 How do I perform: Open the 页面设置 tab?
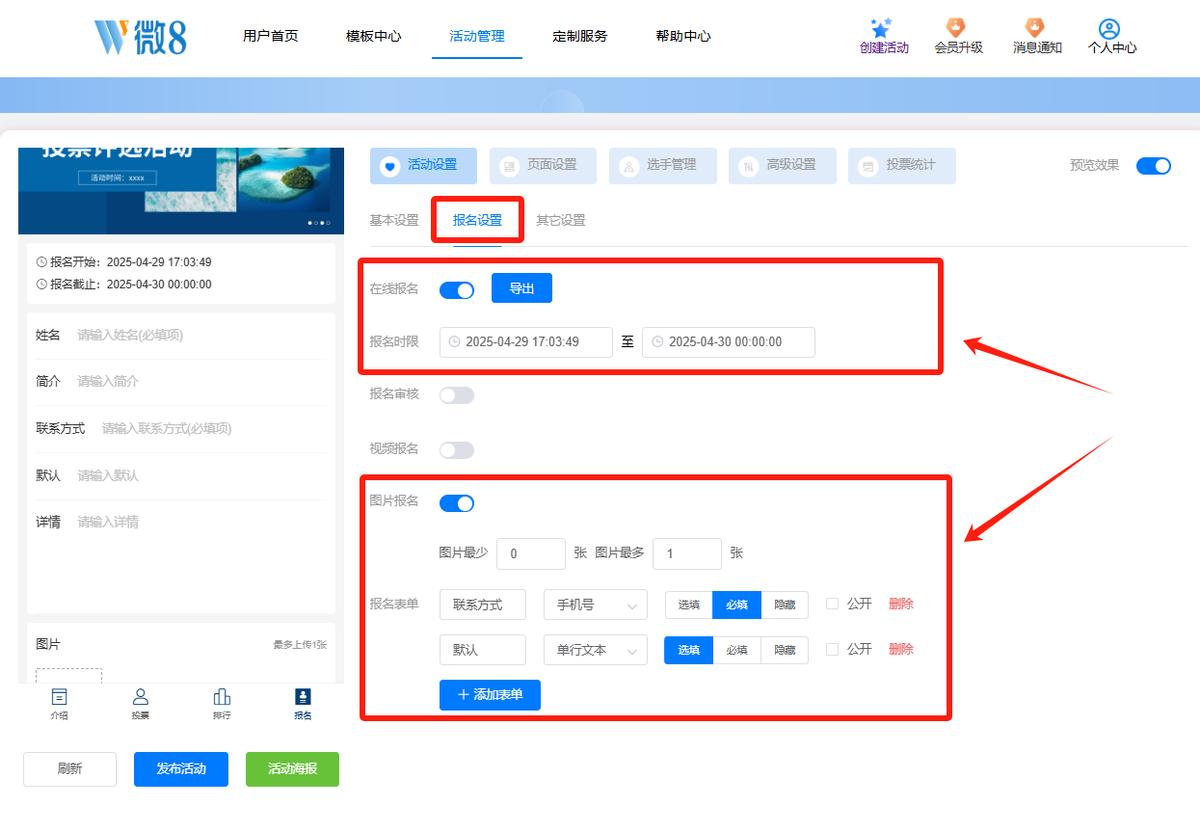click(x=543, y=165)
